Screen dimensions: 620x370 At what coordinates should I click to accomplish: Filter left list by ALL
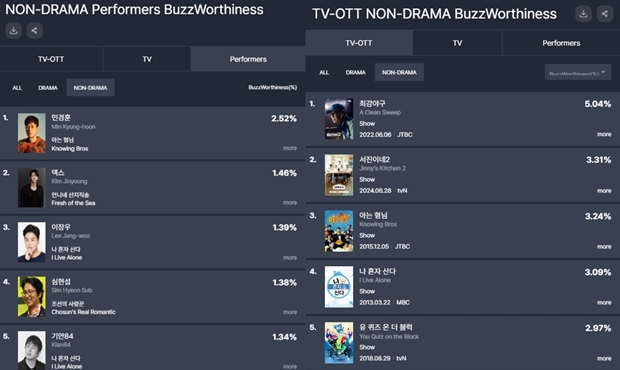(17, 88)
